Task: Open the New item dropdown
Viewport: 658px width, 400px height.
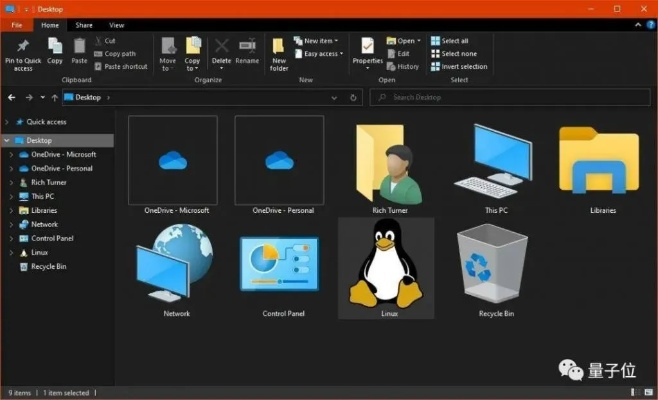Action: (320, 41)
